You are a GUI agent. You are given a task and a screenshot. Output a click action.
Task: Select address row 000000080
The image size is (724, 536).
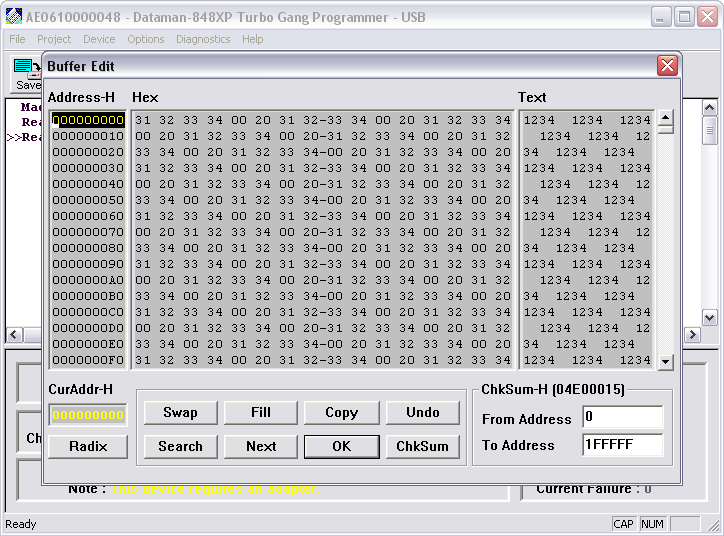(88, 248)
